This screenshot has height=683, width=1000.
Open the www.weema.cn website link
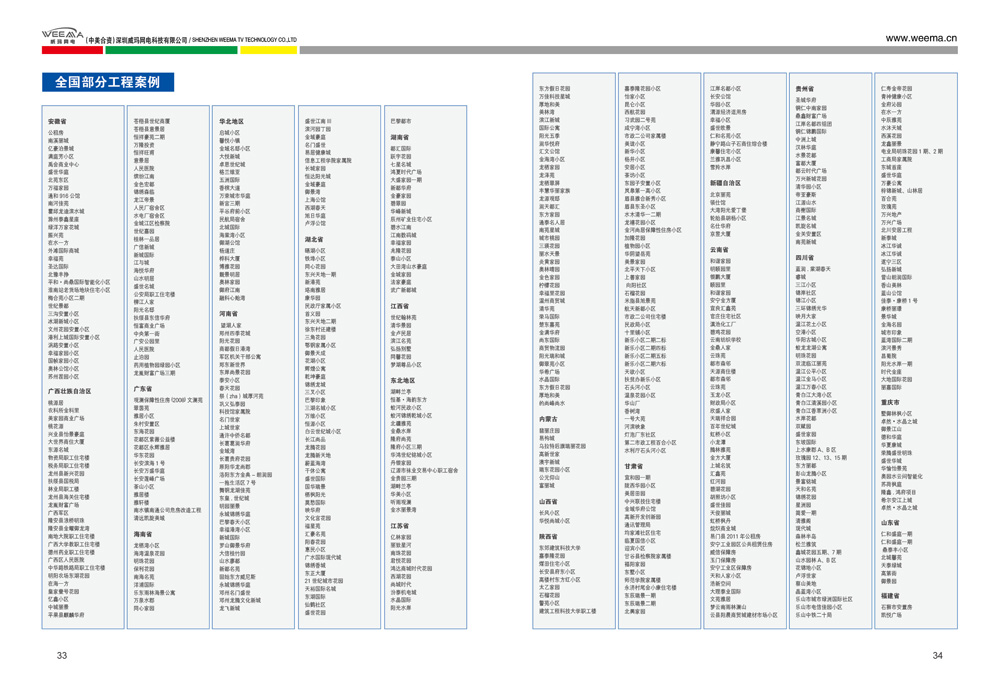coord(921,38)
